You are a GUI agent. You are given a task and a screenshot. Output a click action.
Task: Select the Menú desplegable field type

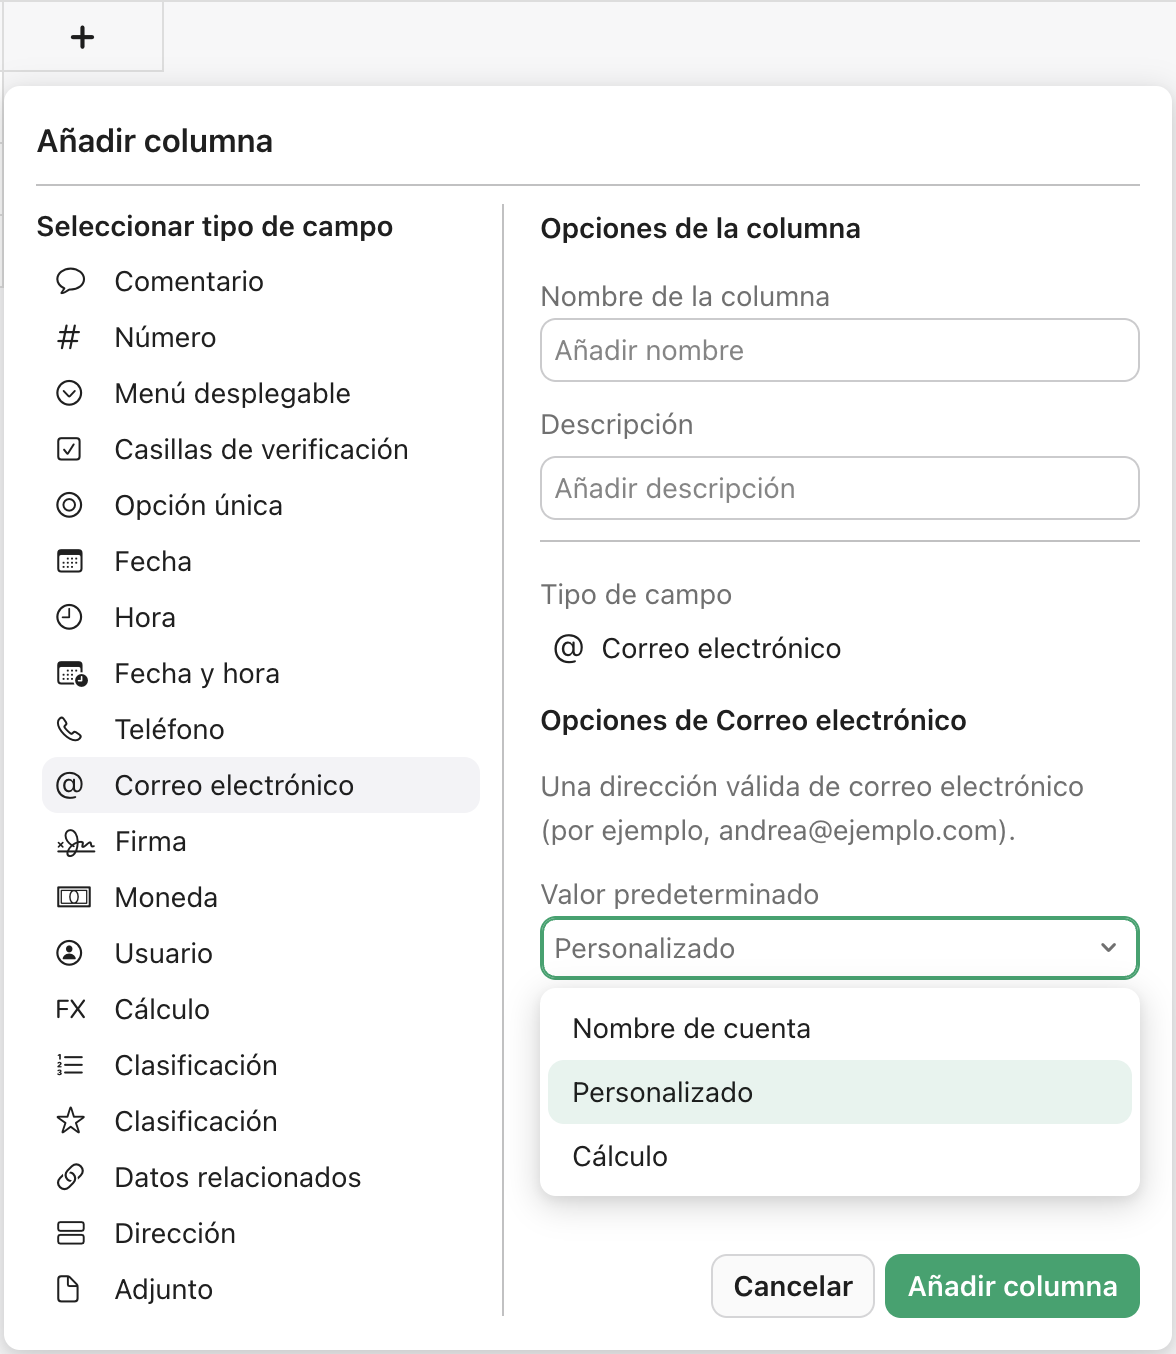tap(232, 393)
